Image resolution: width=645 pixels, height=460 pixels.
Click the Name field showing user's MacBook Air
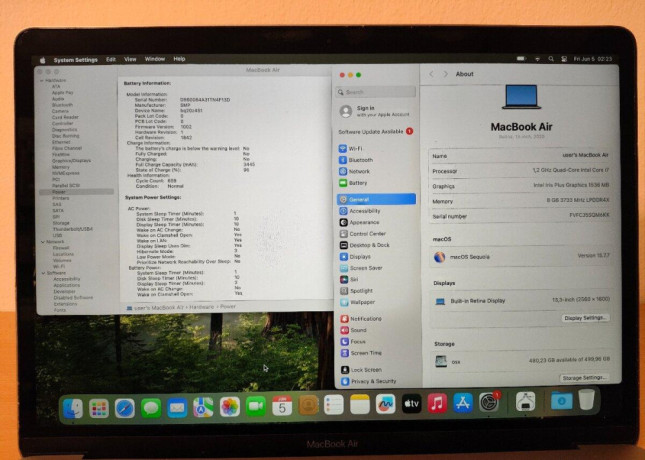pos(520,156)
